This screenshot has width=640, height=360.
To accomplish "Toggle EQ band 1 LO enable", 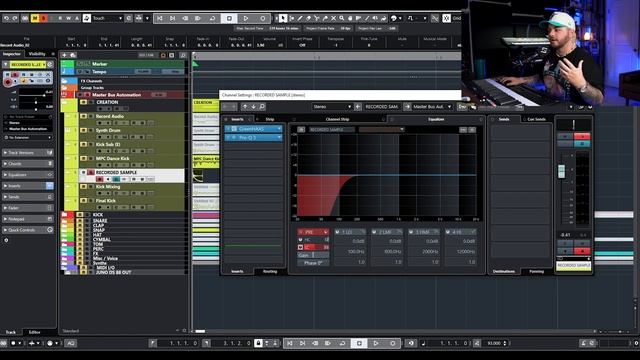I will pos(337,232).
